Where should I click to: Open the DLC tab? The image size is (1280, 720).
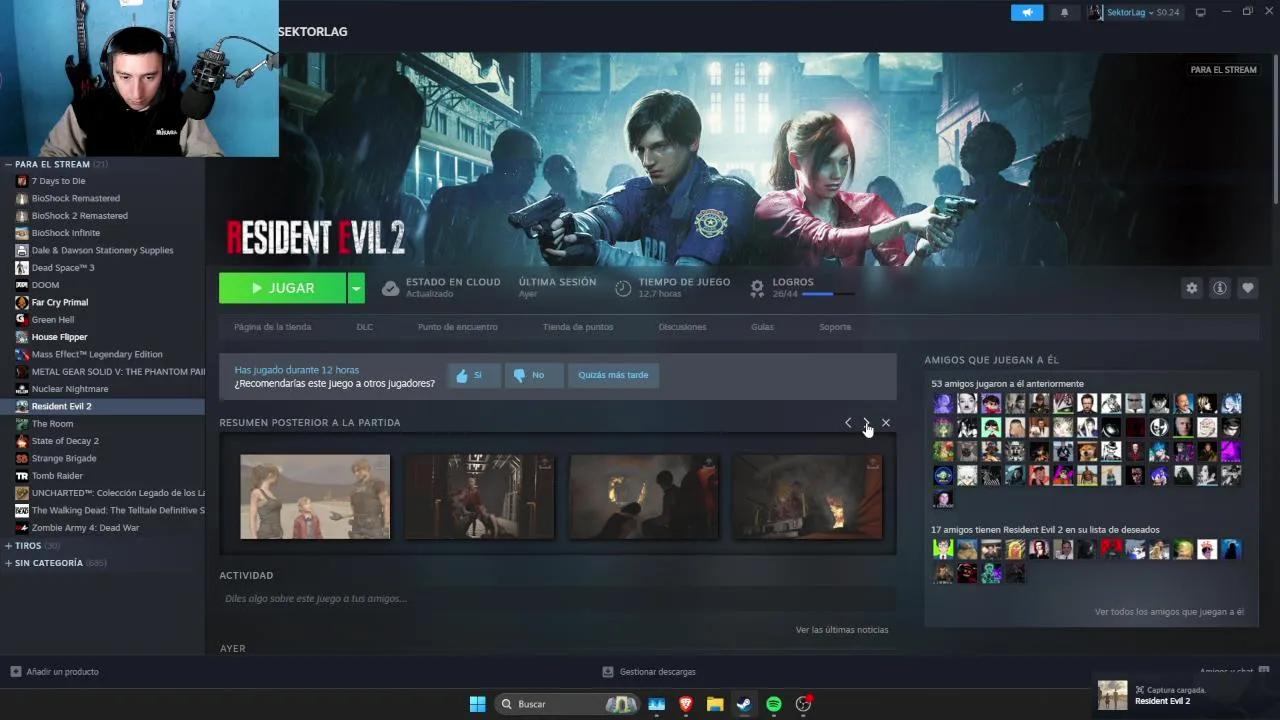coord(364,327)
